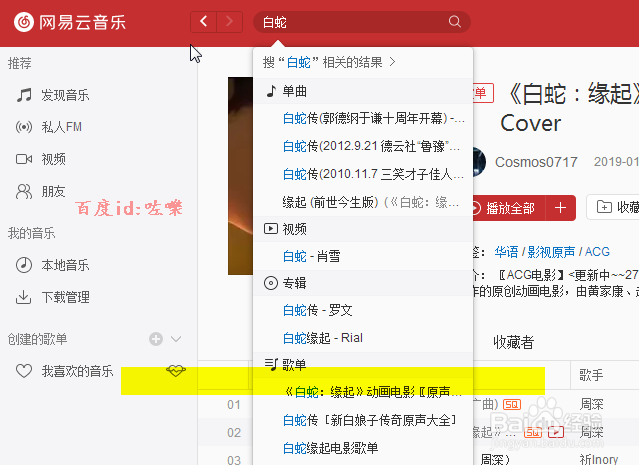Play all songs with 播放全部
This screenshot has width=639, height=465.
tap(509, 208)
